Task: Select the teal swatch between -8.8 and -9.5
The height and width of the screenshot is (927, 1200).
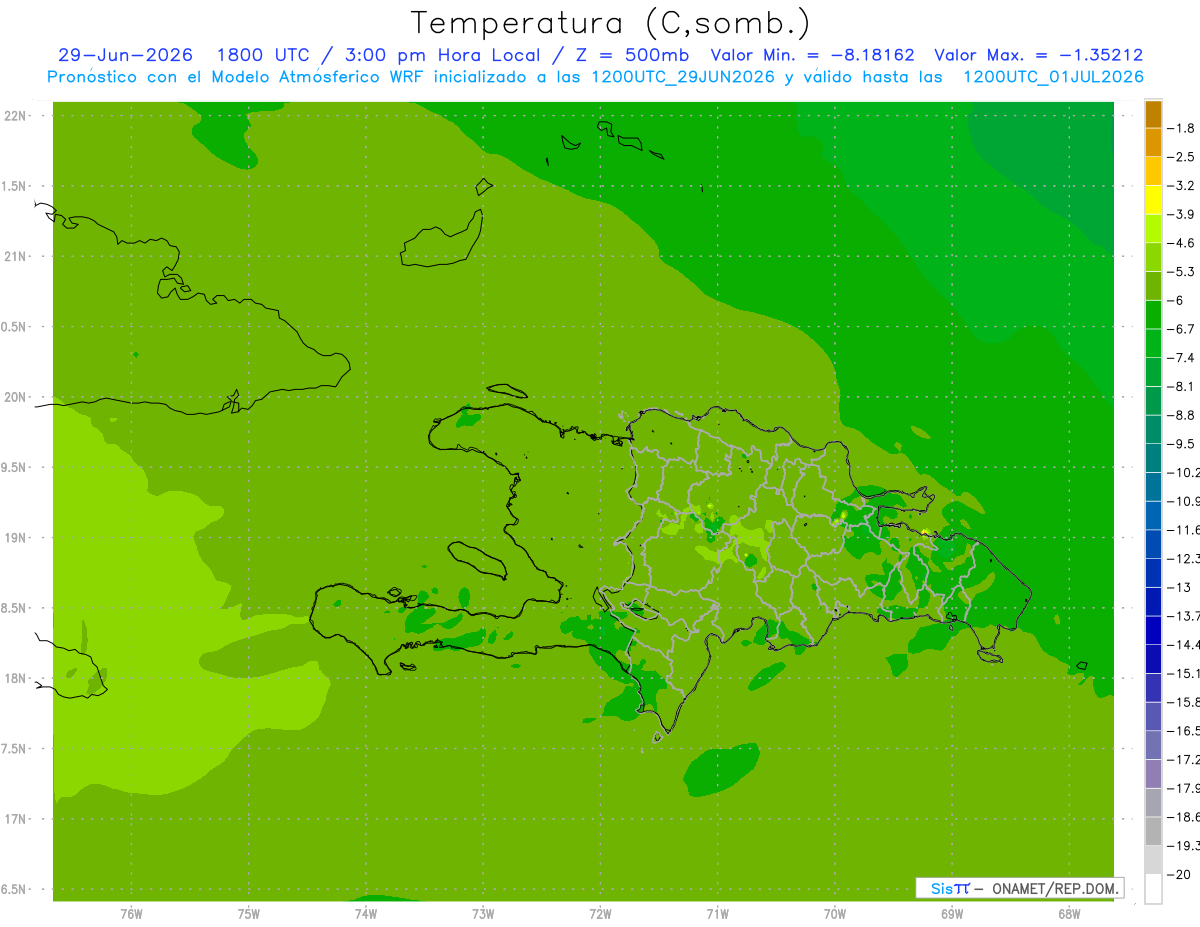Action: tap(1153, 429)
